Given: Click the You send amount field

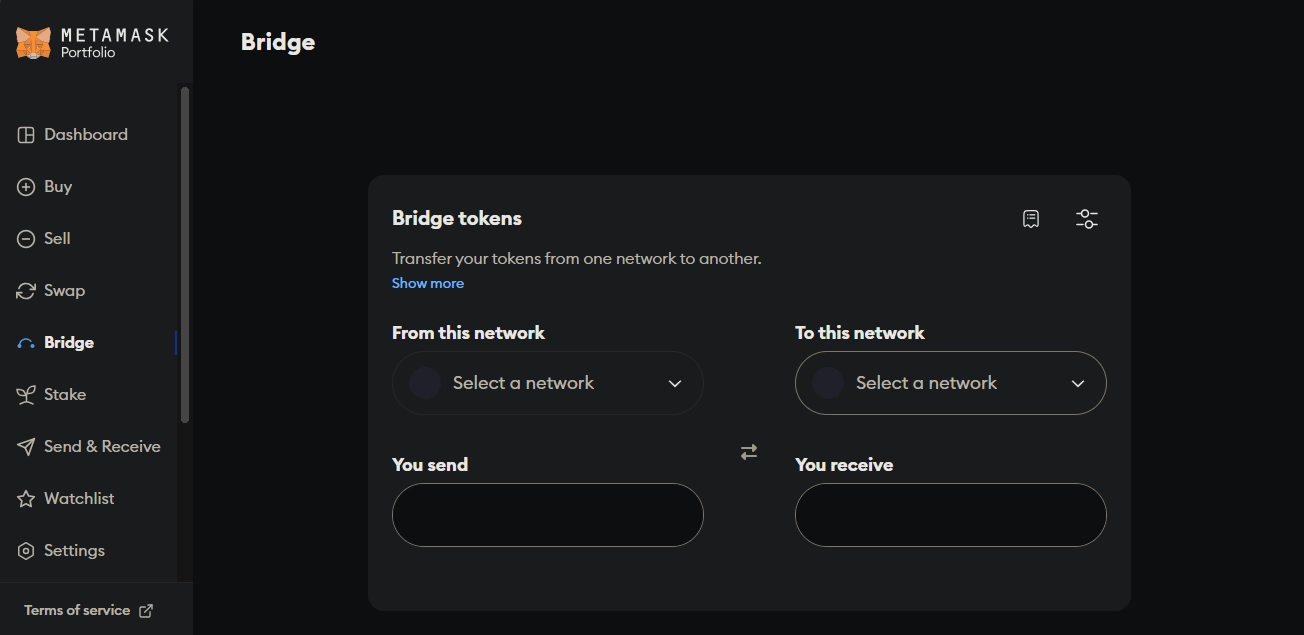Looking at the screenshot, I should point(548,515).
